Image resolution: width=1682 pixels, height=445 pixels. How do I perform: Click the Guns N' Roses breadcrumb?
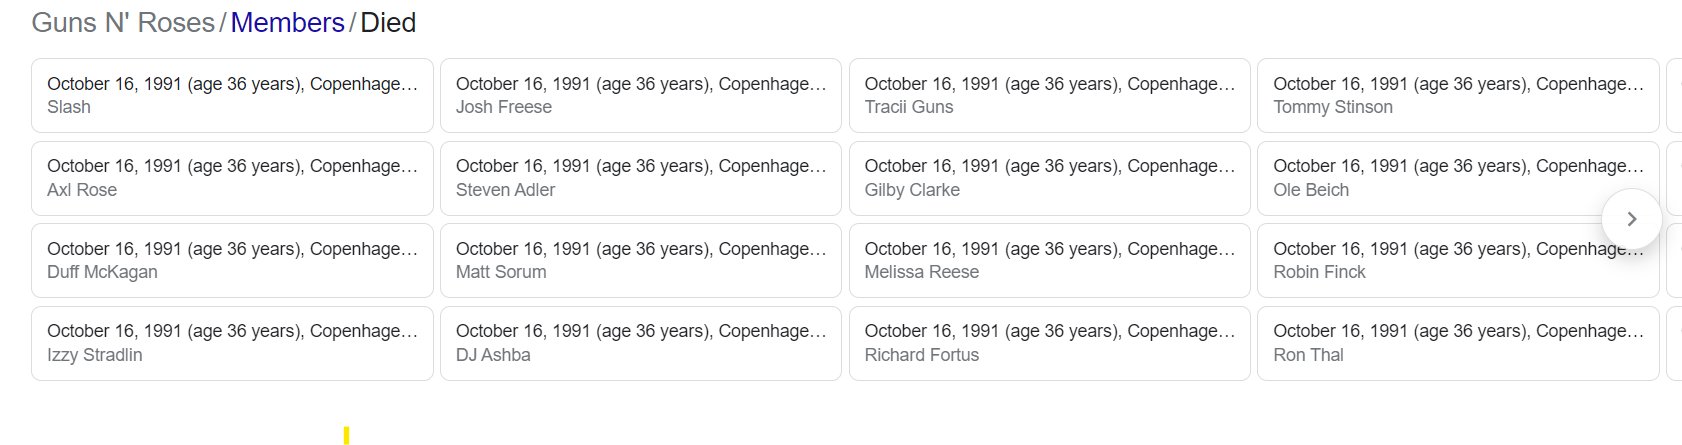123,22
